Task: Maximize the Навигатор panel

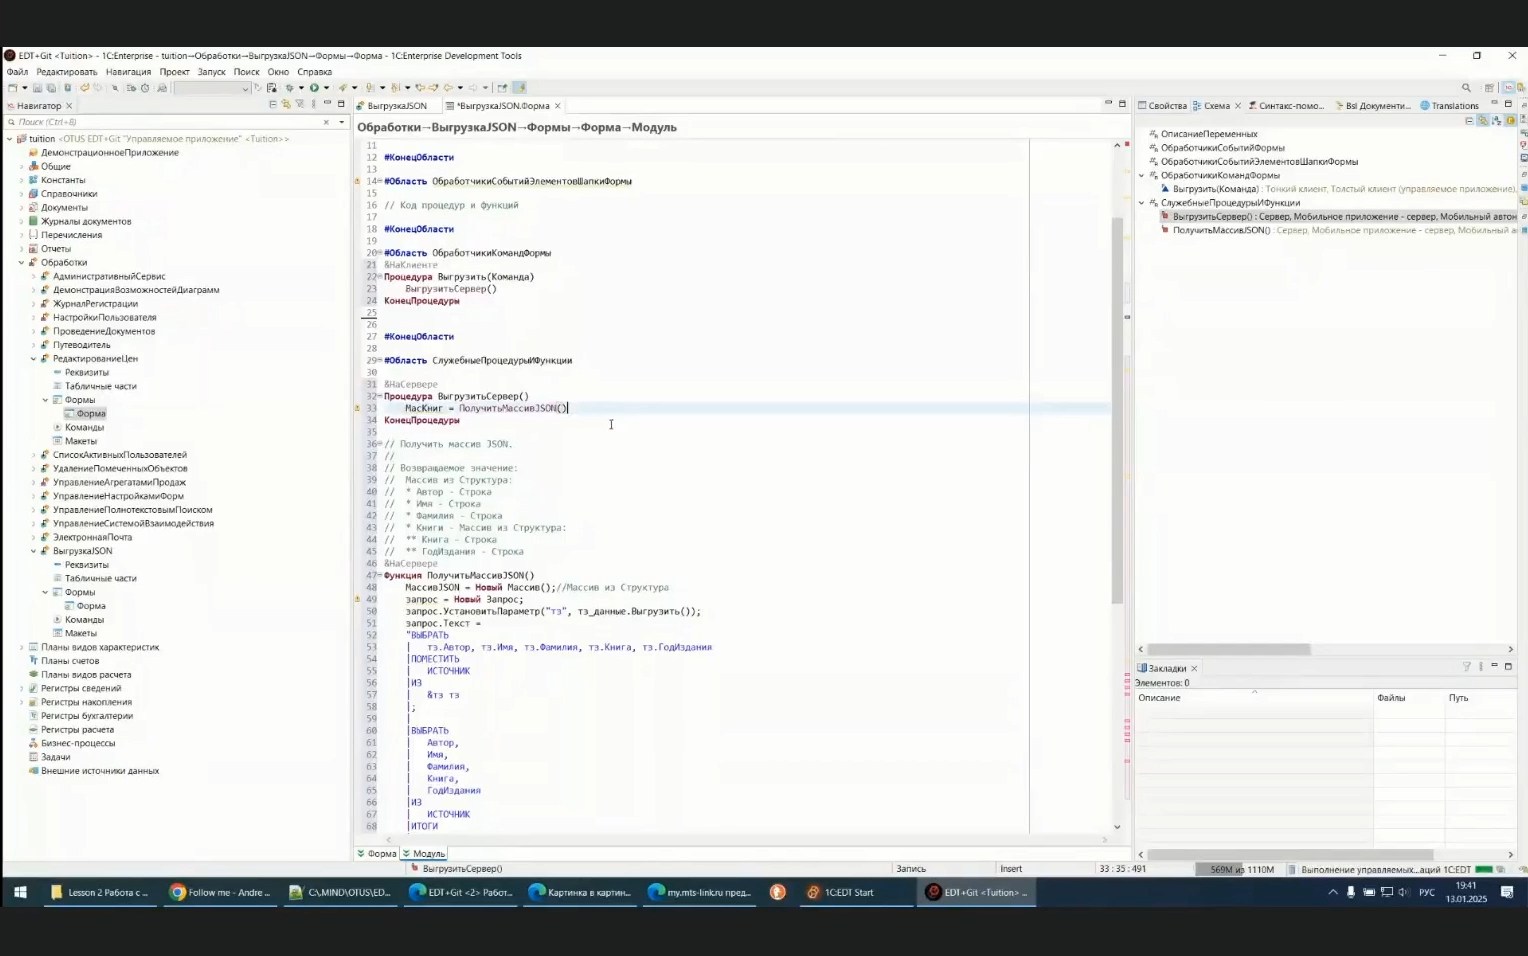Action: tap(341, 104)
